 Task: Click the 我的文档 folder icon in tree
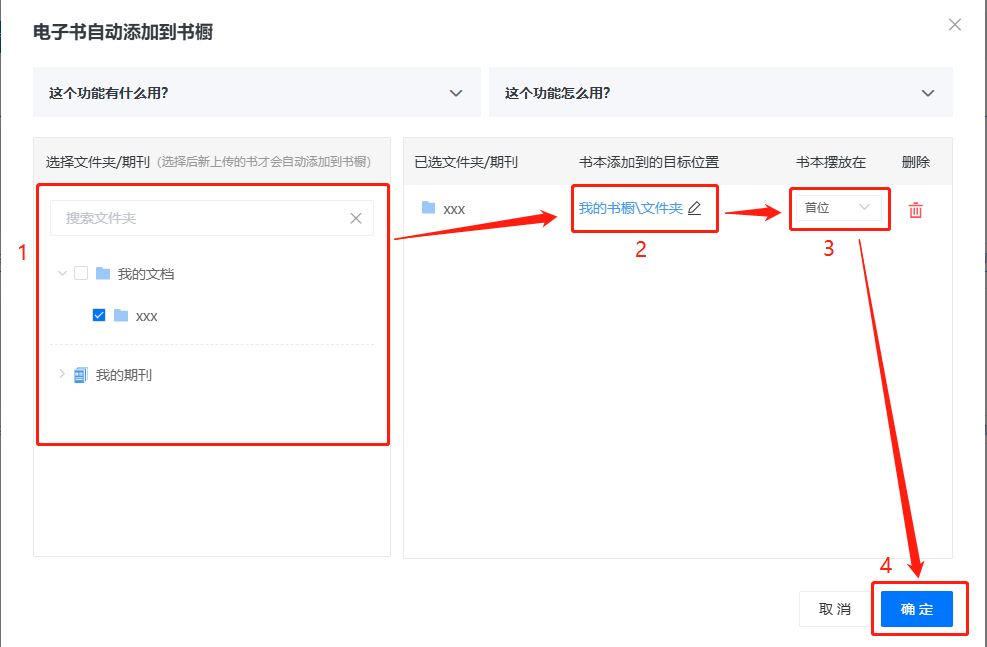click(102, 274)
